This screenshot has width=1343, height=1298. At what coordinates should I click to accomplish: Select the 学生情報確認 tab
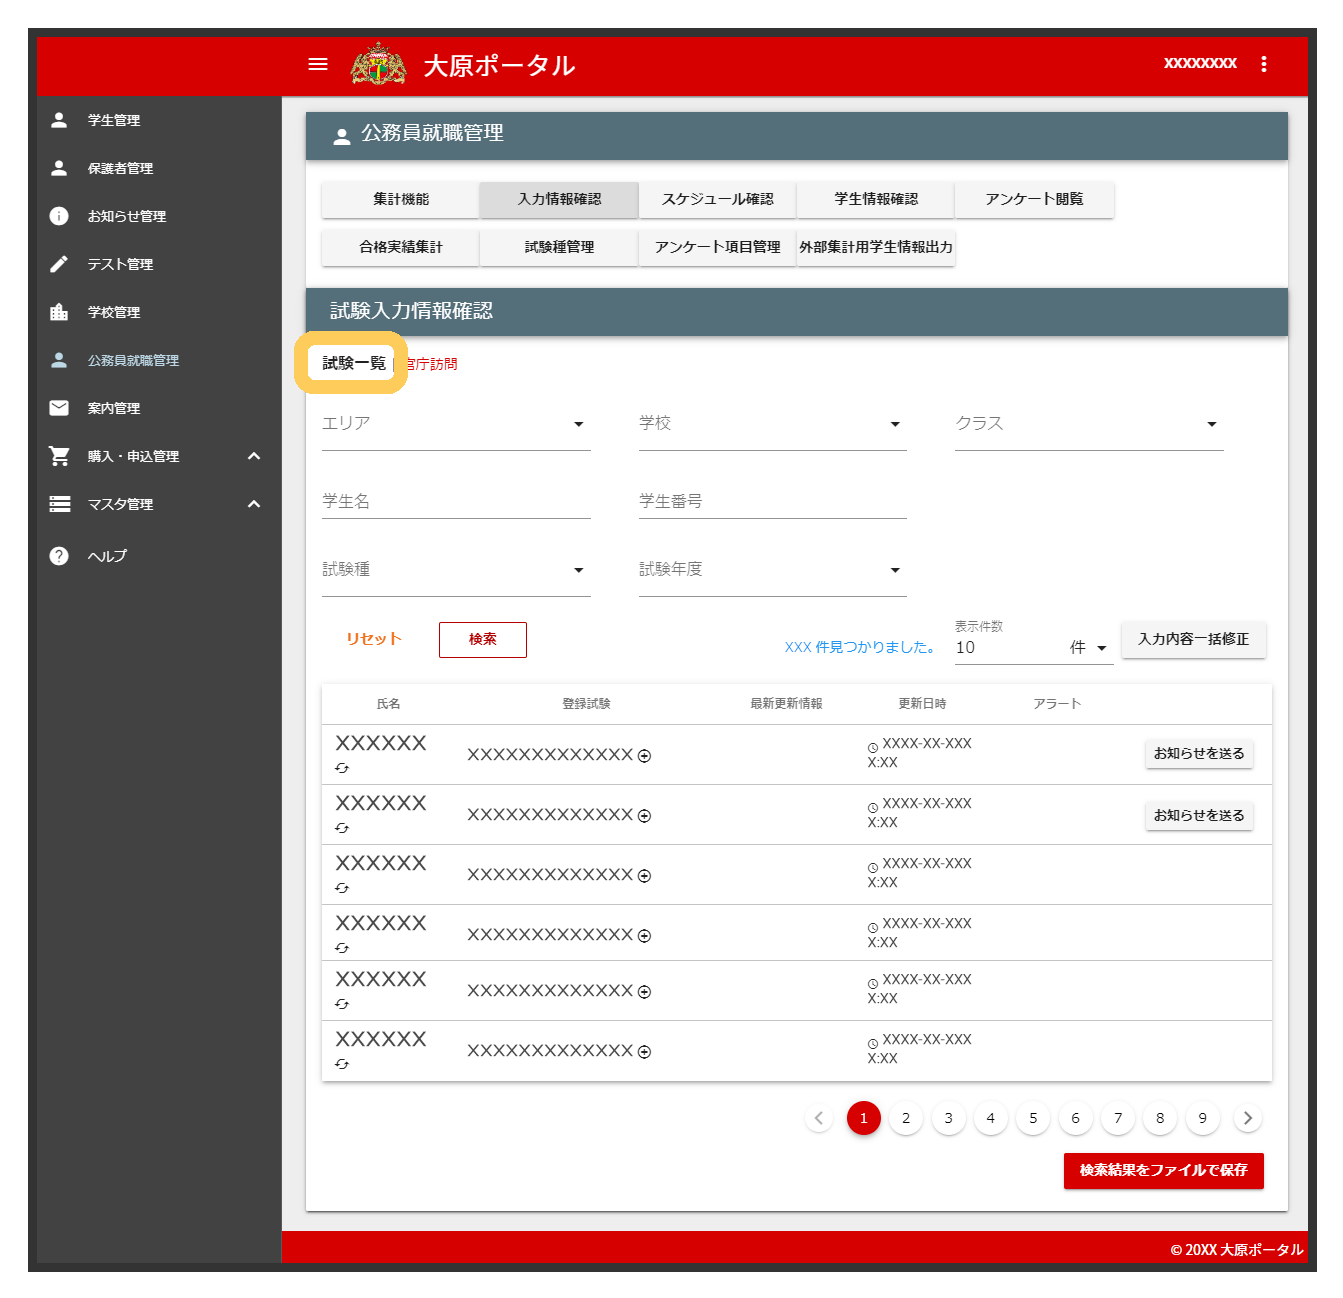pos(876,199)
